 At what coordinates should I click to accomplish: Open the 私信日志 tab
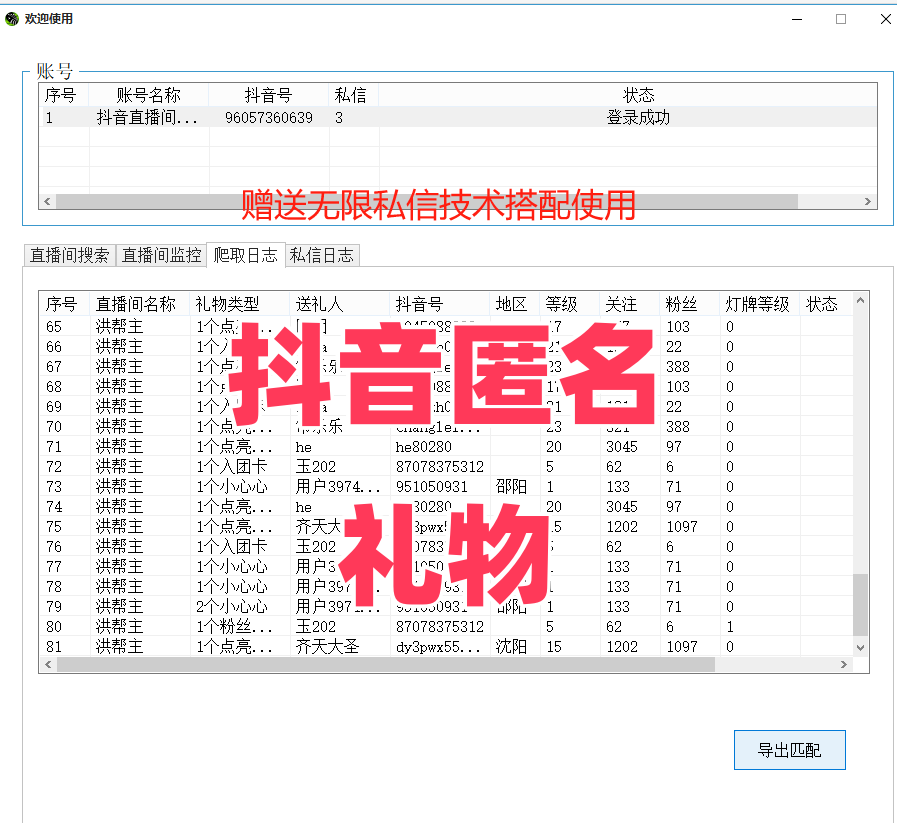pos(322,255)
